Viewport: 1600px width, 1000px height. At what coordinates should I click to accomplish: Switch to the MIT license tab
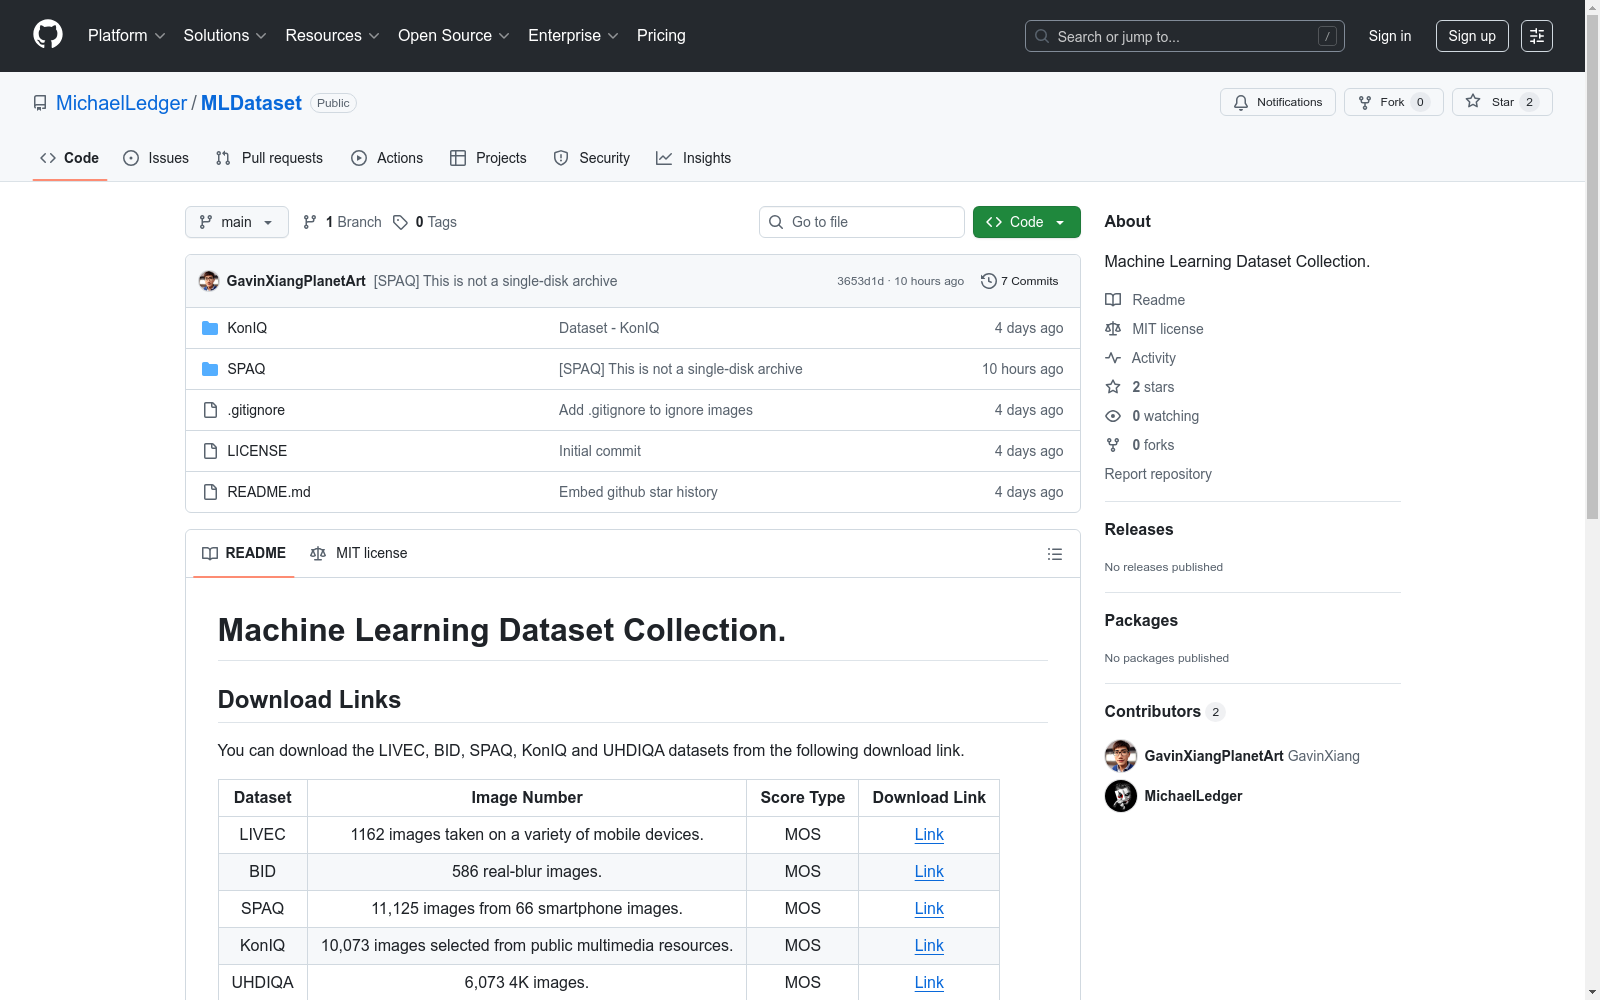pyautogui.click(x=359, y=553)
